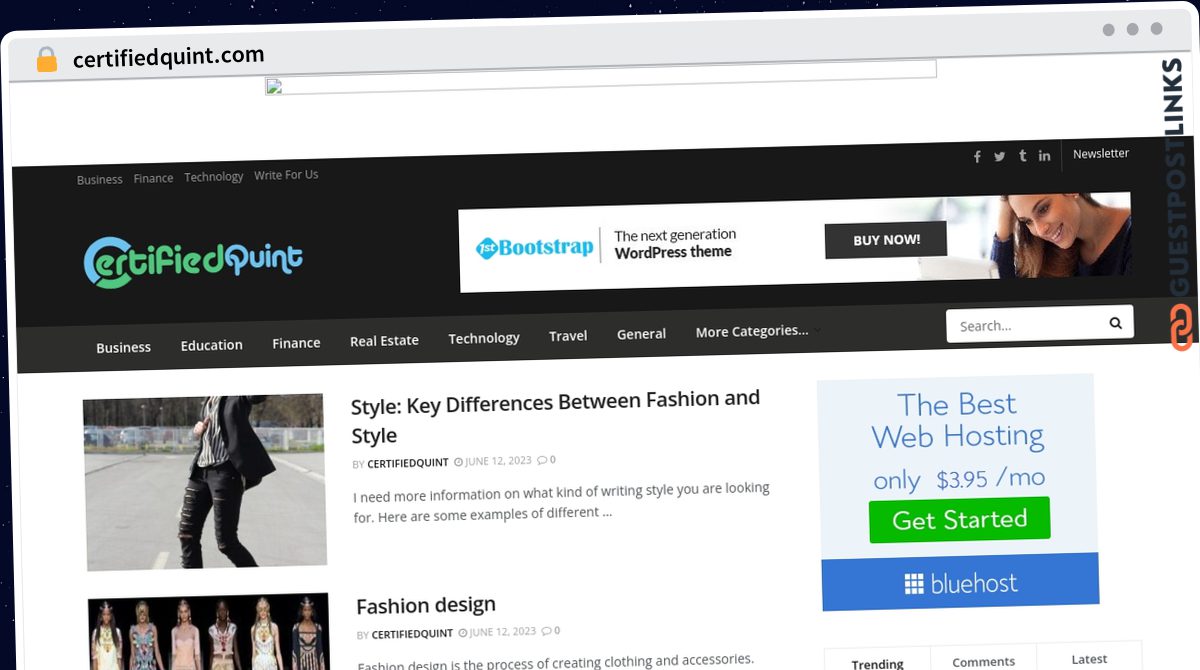This screenshot has height=670, width=1200.
Task: Click the padlock icon in address bar
Action: tap(46, 60)
